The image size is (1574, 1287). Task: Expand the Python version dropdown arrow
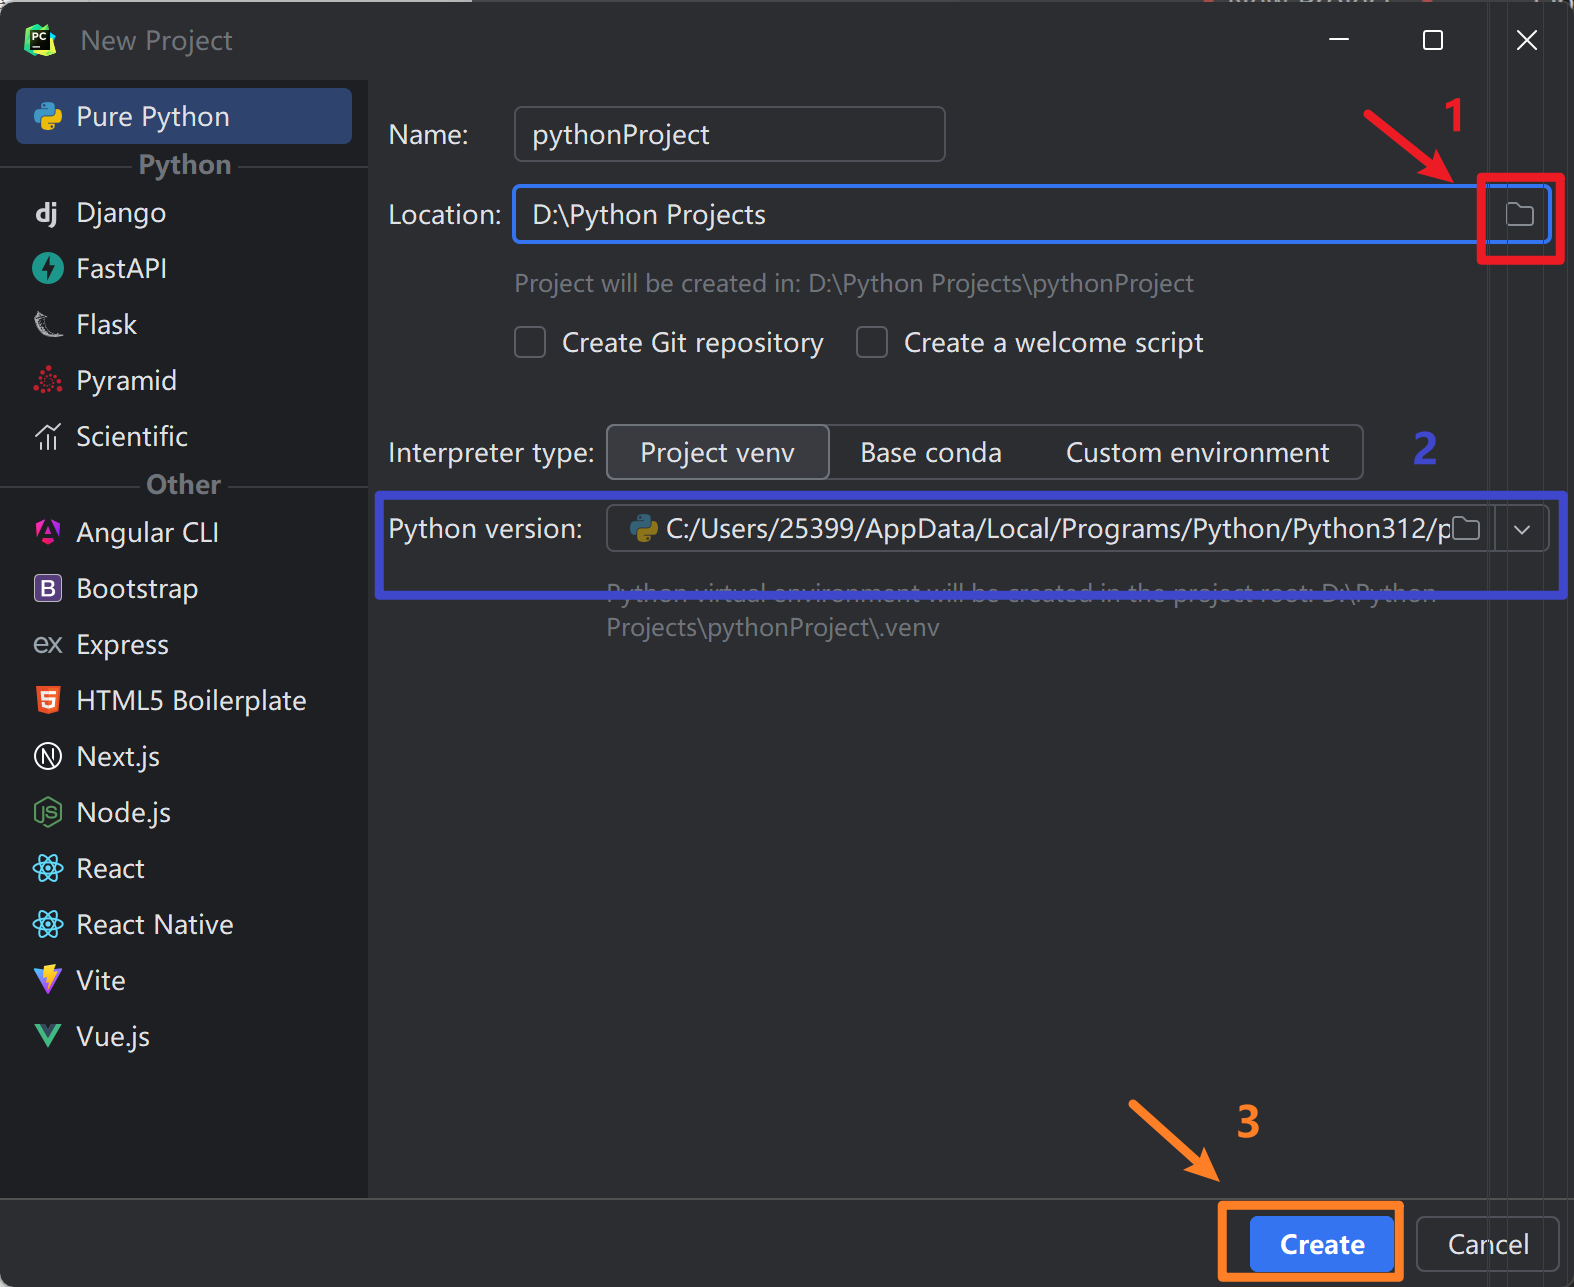1522,529
